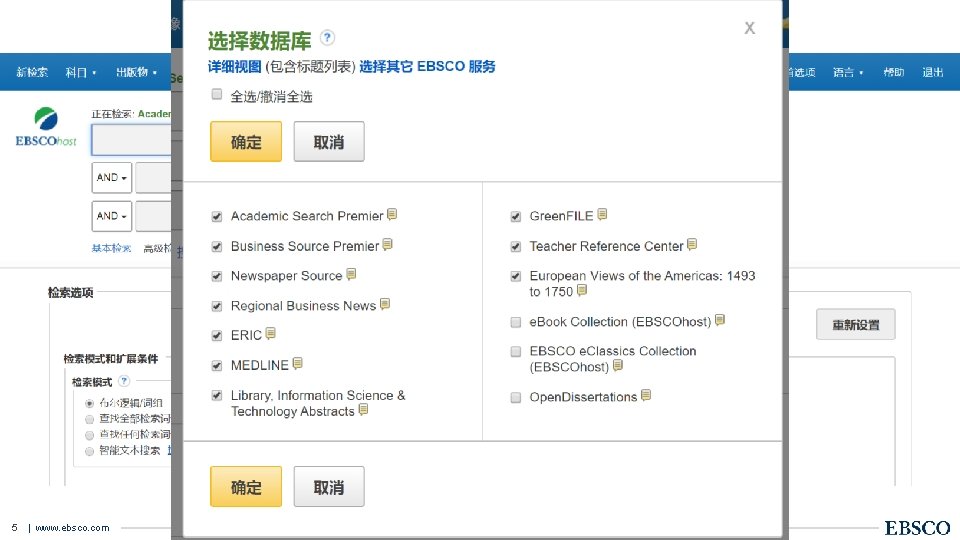960x540 pixels.
Task: Uncheck Newspaper Source database
Action: pyautogui.click(x=217, y=276)
